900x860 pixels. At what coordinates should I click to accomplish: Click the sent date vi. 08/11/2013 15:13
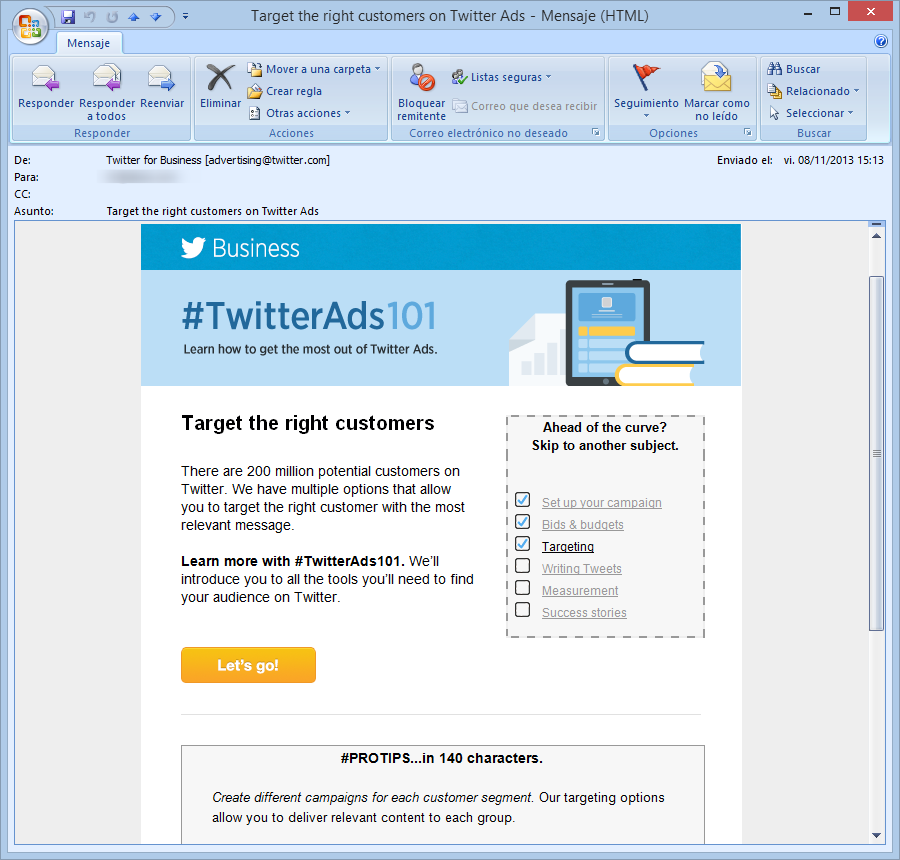(833, 160)
